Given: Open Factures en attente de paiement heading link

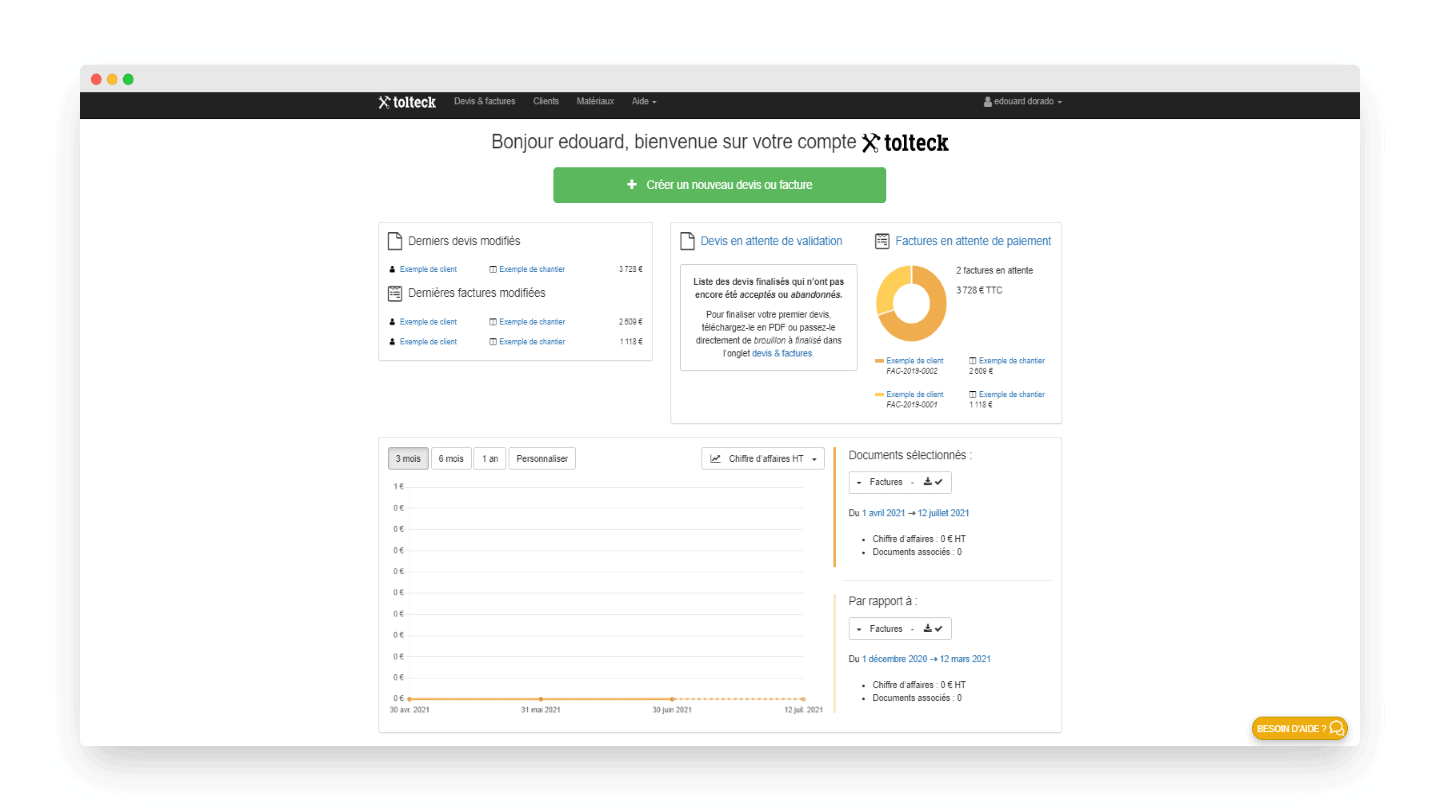Looking at the screenshot, I should [x=973, y=241].
